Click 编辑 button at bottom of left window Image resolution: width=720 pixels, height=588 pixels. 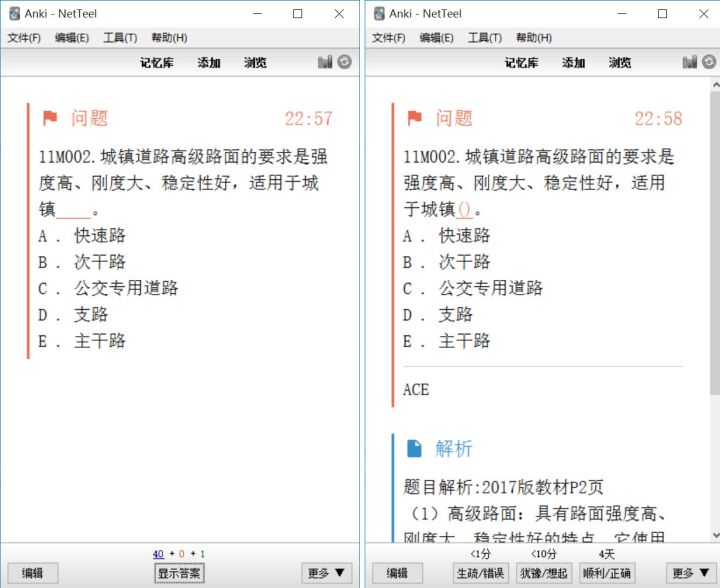point(33,573)
